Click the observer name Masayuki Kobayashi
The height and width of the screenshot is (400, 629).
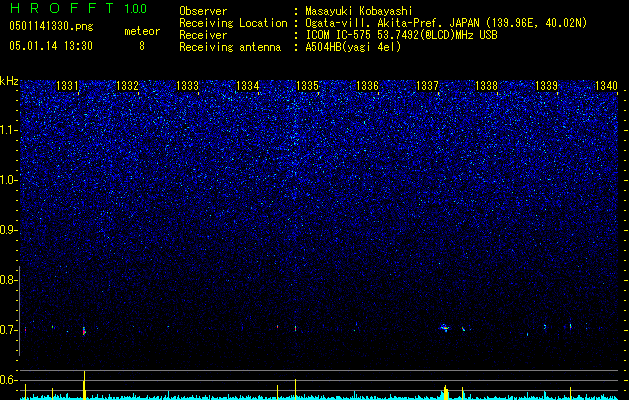(x=359, y=11)
